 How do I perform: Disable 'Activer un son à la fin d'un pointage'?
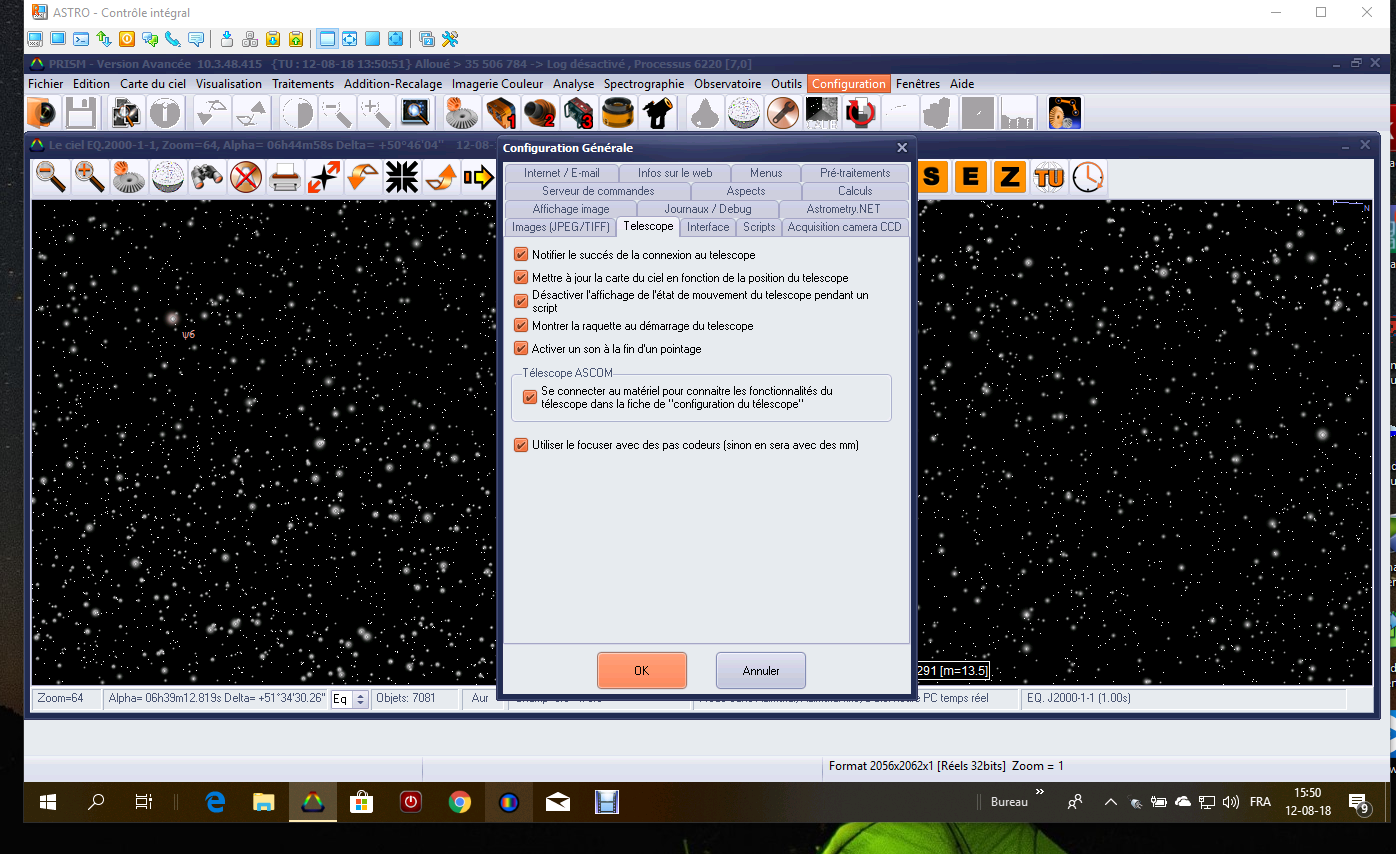pos(521,349)
